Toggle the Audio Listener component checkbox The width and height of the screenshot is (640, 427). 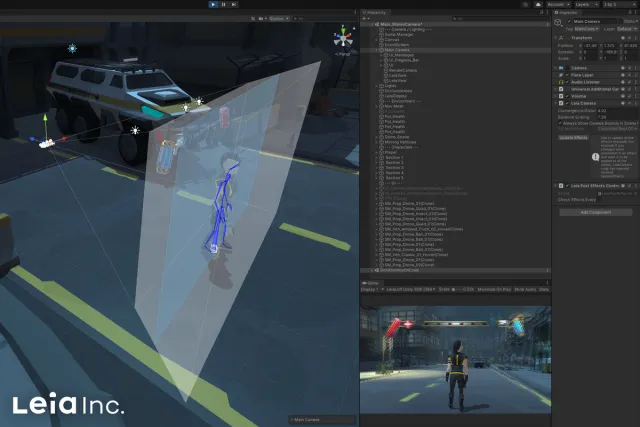pos(567,82)
